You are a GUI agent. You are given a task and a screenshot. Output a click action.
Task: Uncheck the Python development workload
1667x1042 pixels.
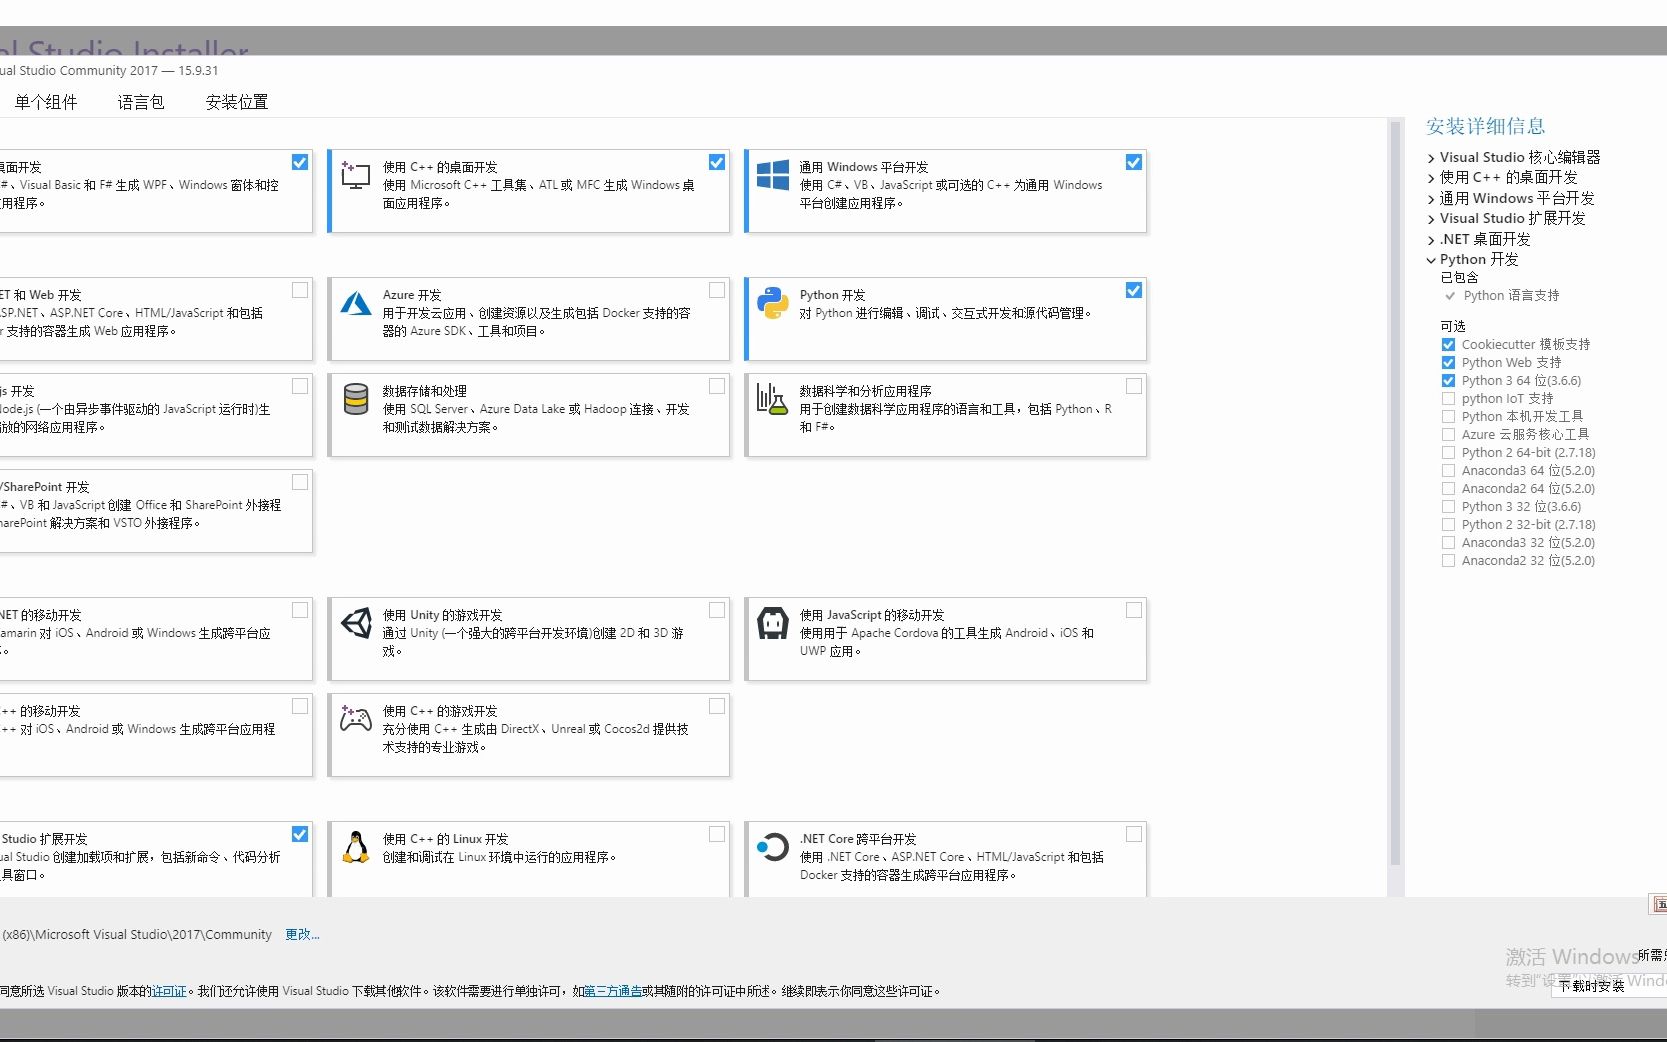coord(1134,290)
